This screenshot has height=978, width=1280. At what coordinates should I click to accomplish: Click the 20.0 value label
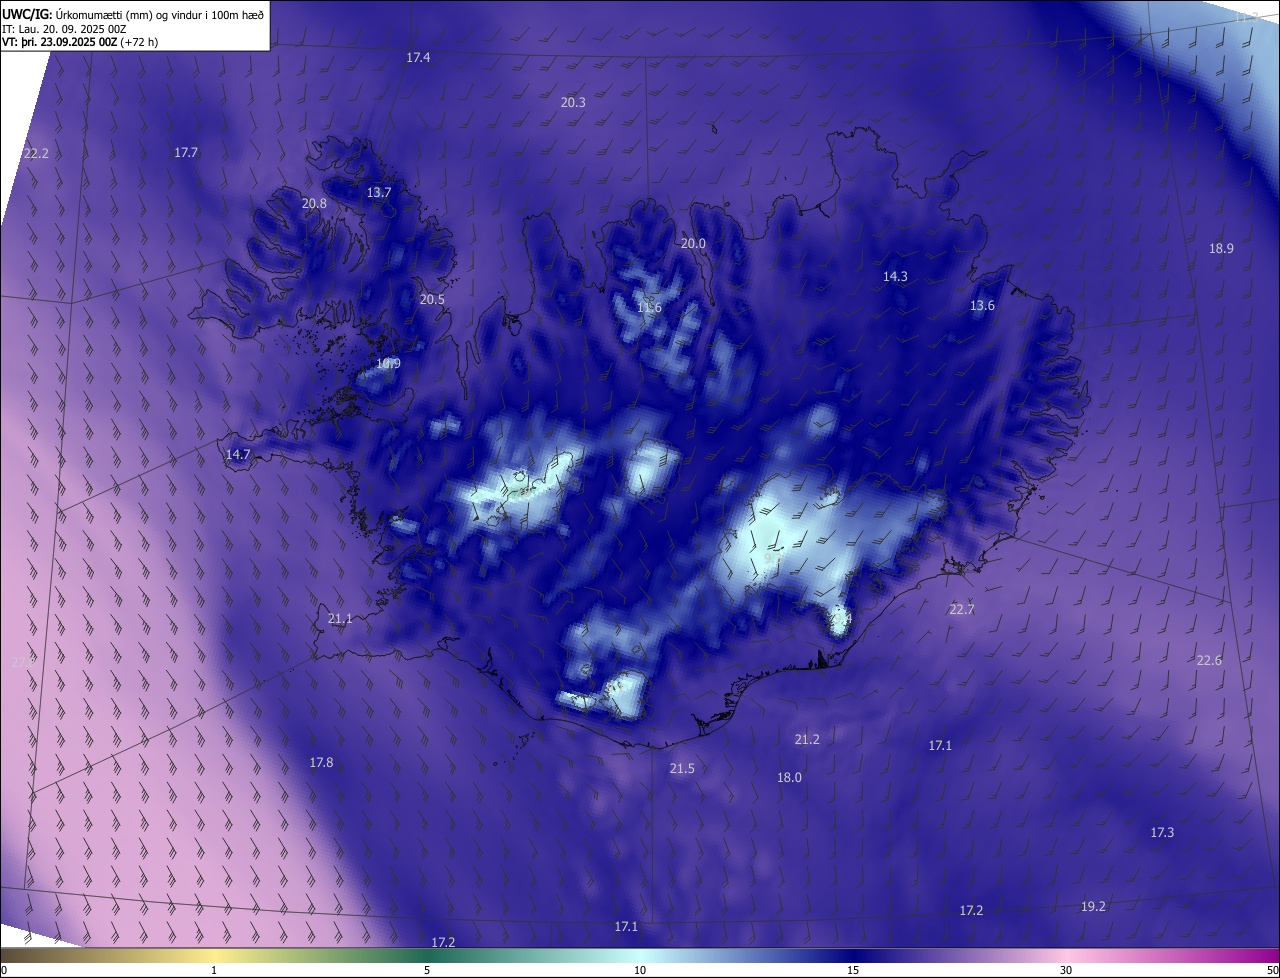point(693,244)
